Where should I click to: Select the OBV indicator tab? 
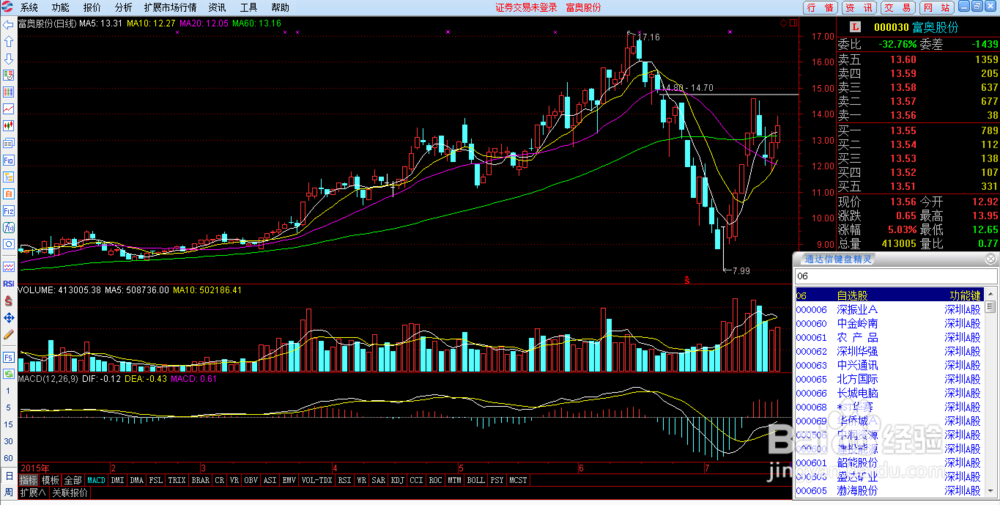point(251,480)
